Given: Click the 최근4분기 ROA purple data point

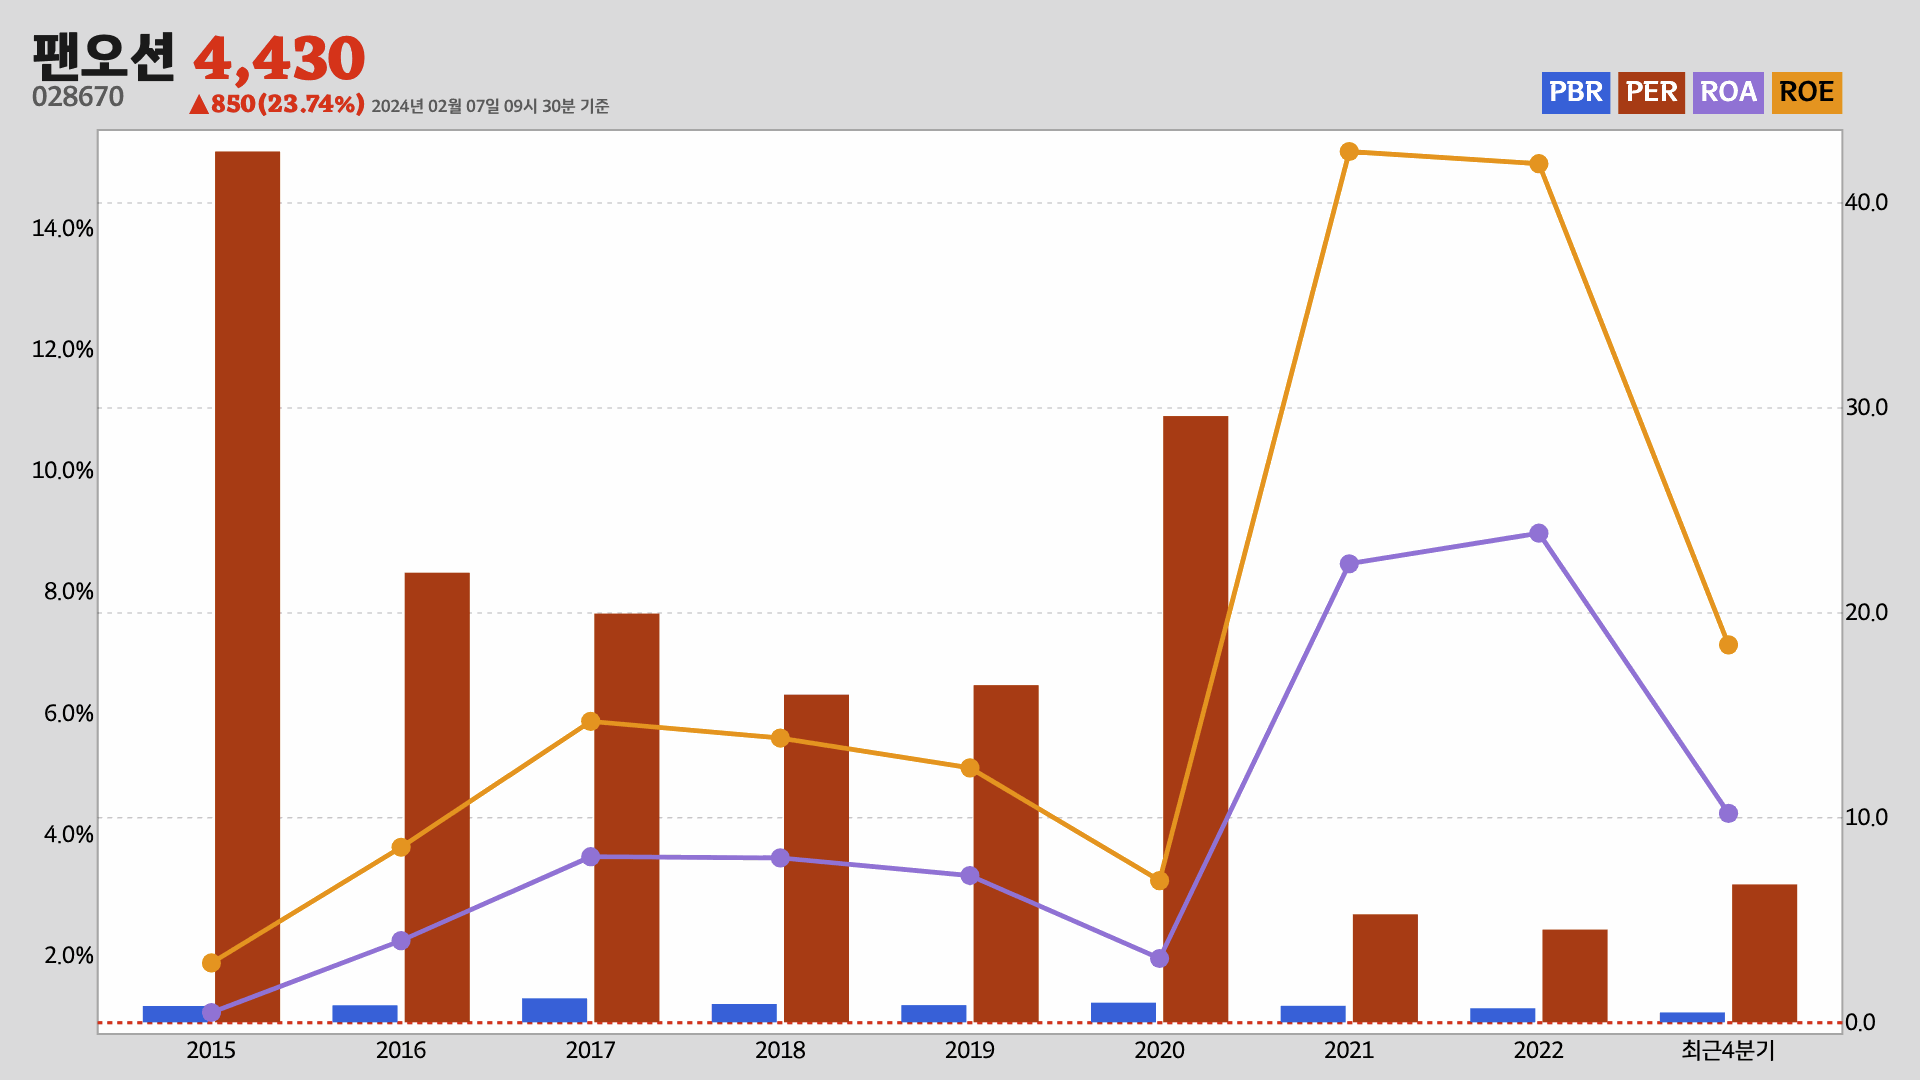Looking at the screenshot, I should 1728,814.
